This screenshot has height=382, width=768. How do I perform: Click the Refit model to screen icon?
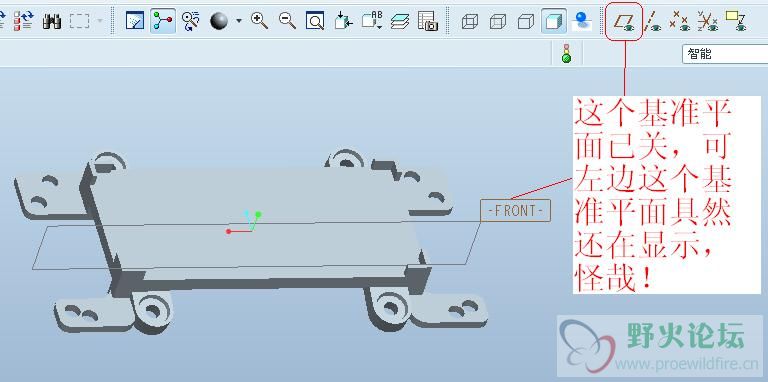(315, 21)
